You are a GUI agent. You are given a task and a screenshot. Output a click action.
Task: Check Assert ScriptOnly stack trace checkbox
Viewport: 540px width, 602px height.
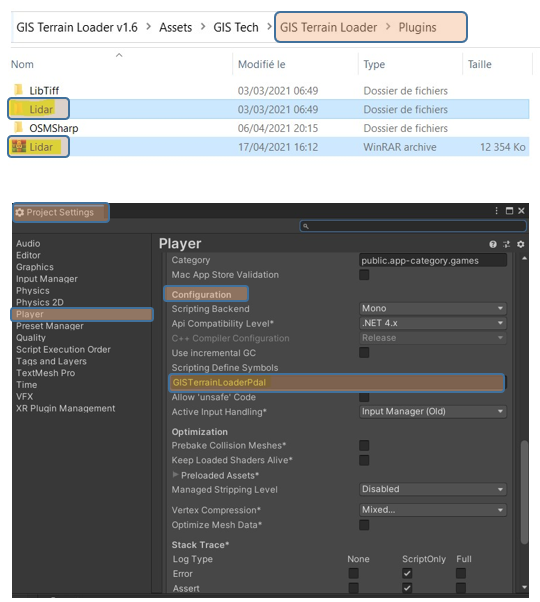pyautogui.click(x=407, y=588)
